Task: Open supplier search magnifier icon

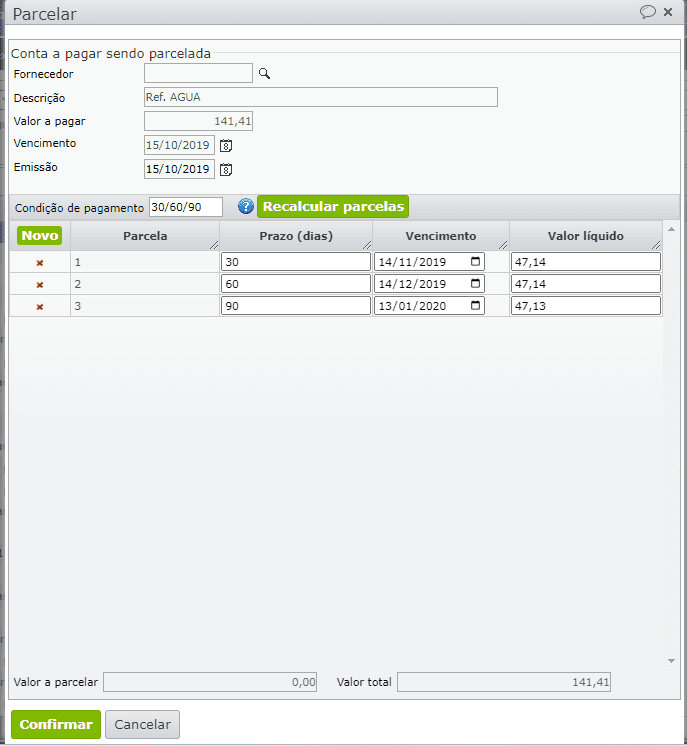Action: click(264, 73)
